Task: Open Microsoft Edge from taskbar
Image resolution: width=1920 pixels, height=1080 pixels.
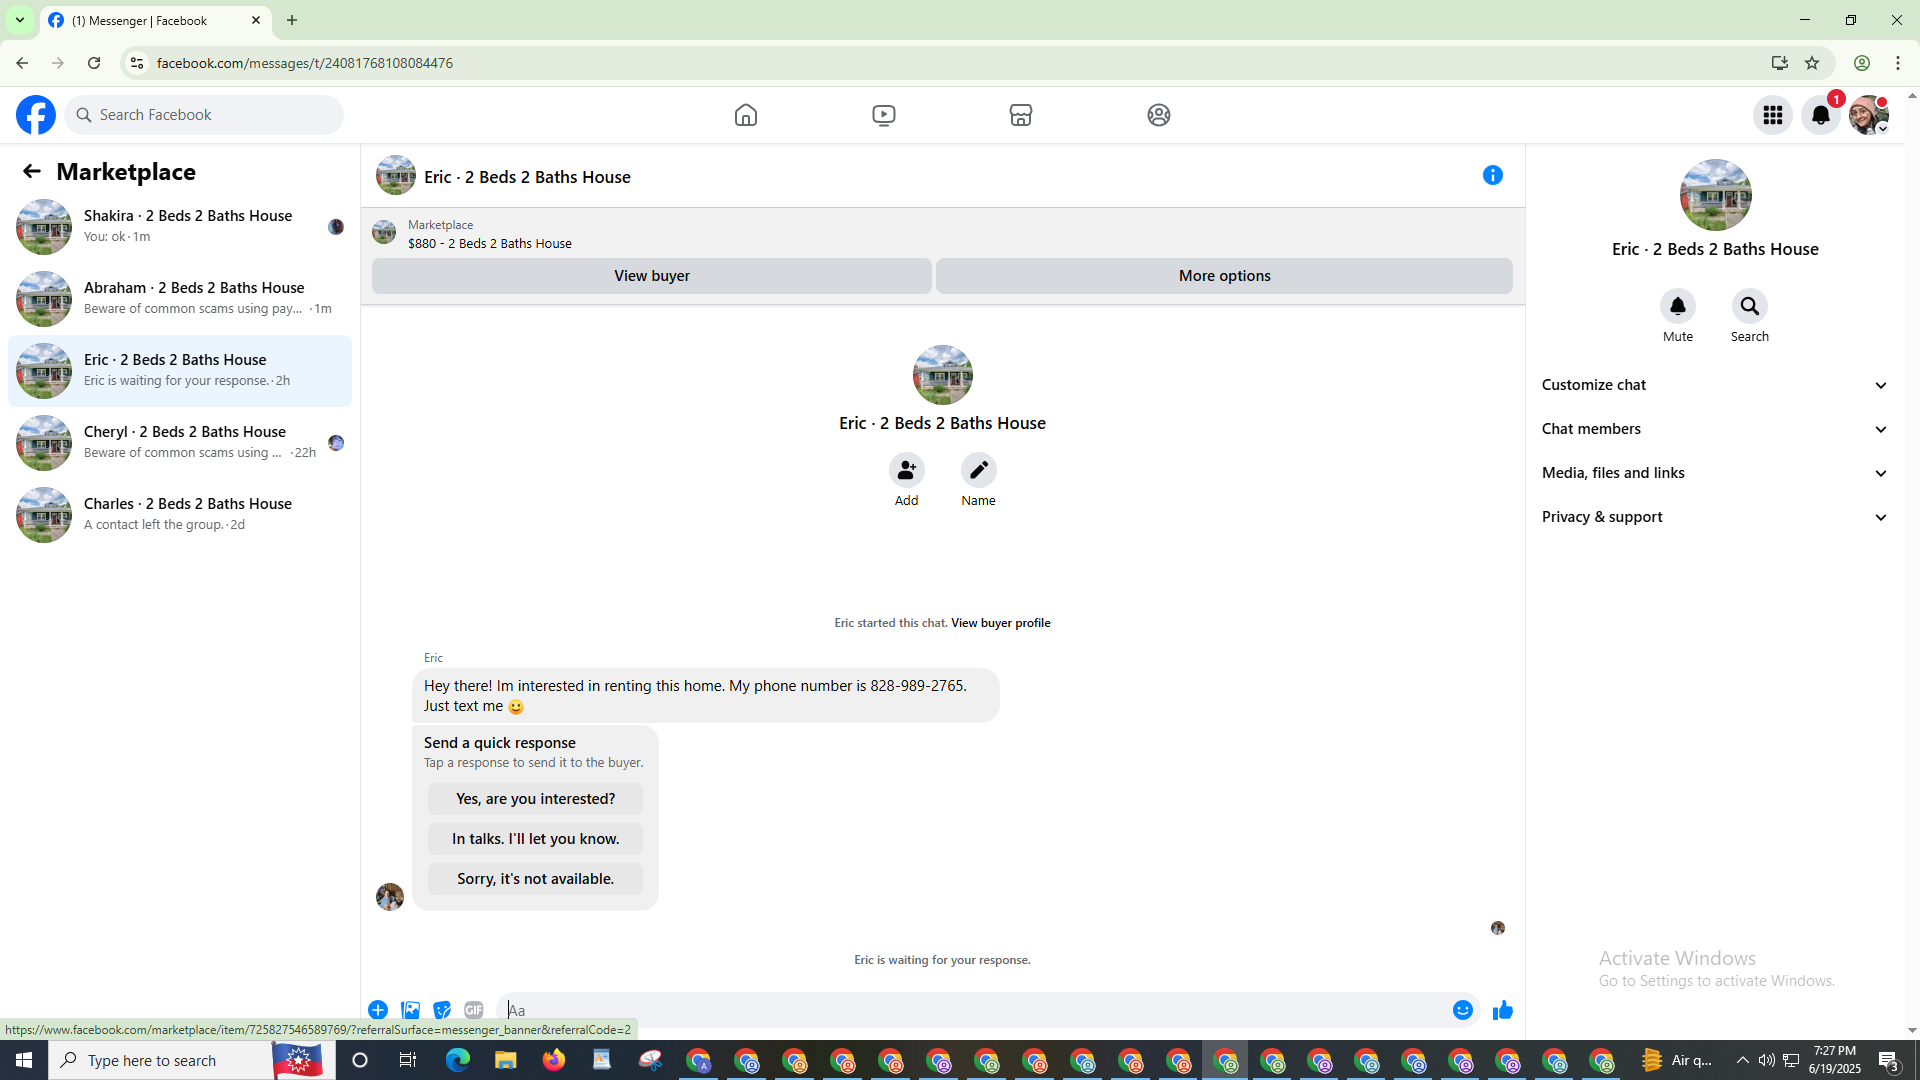Action: coord(458,1060)
